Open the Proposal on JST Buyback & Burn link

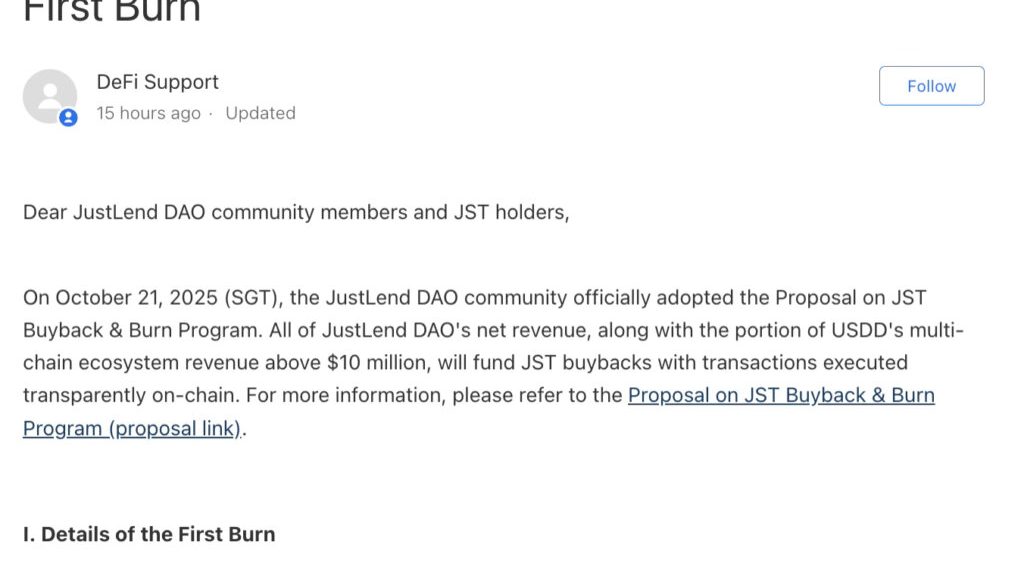pyautogui.click(x=780, y=395)
